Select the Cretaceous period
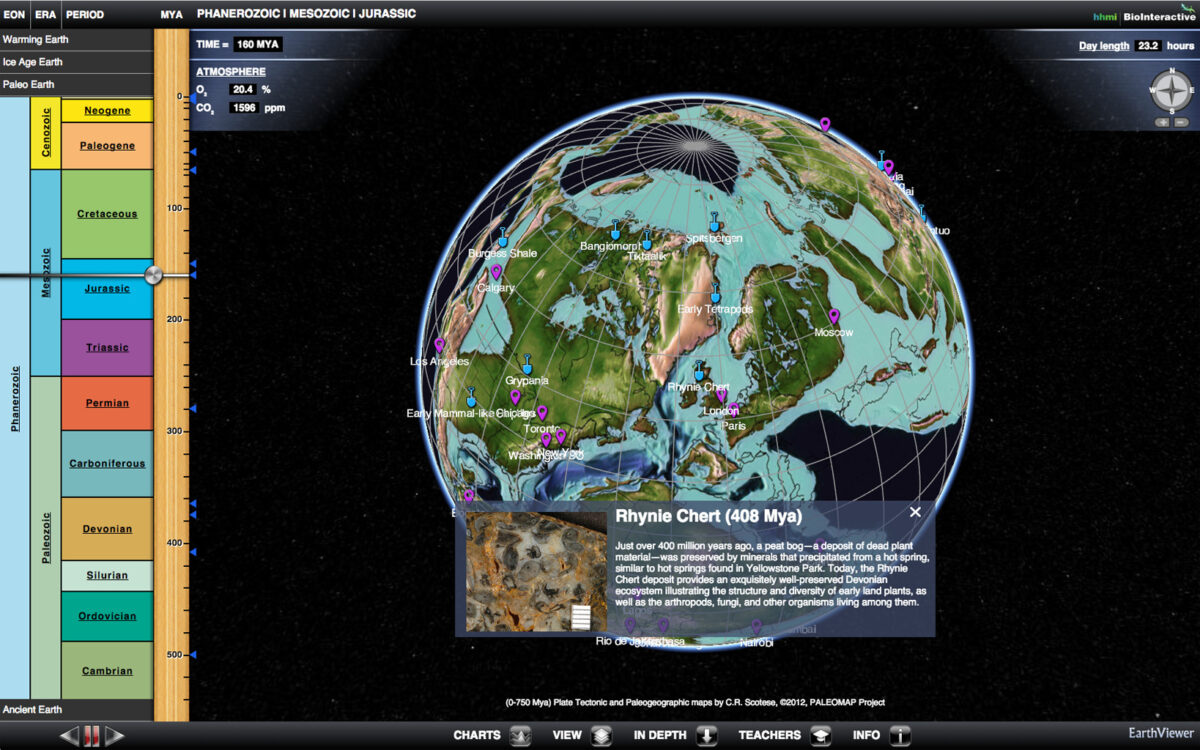This screenshot has height=750, width=1200. (x=107, y=213)
